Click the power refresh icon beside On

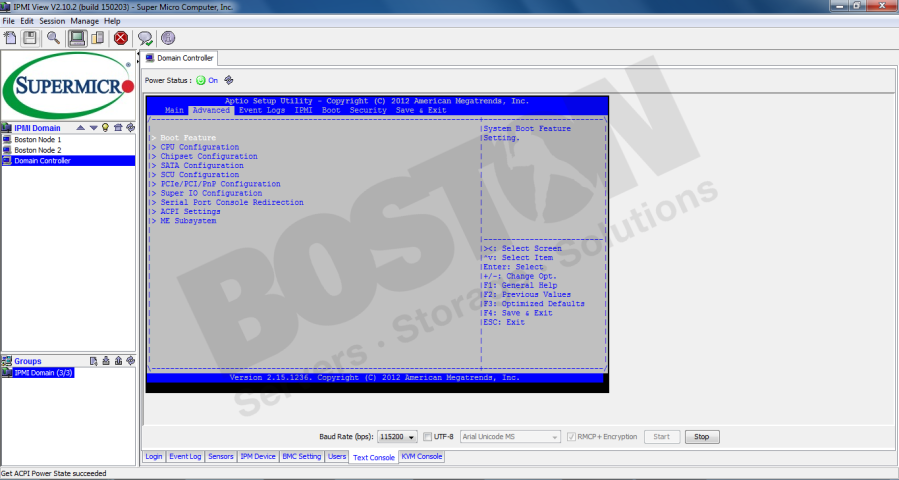pyautogui.click(x=229, y=80)
